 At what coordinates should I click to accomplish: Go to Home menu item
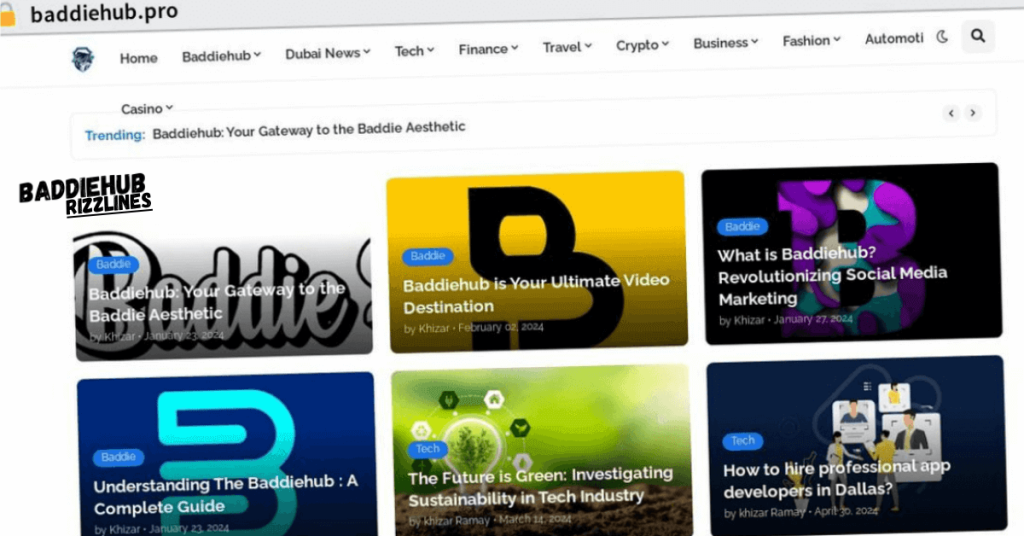(x=138, y=58)
